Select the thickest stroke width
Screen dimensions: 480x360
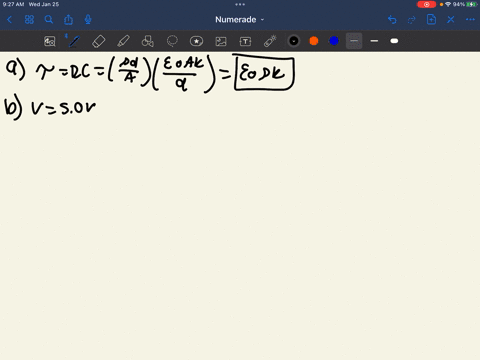pos(394,41)
